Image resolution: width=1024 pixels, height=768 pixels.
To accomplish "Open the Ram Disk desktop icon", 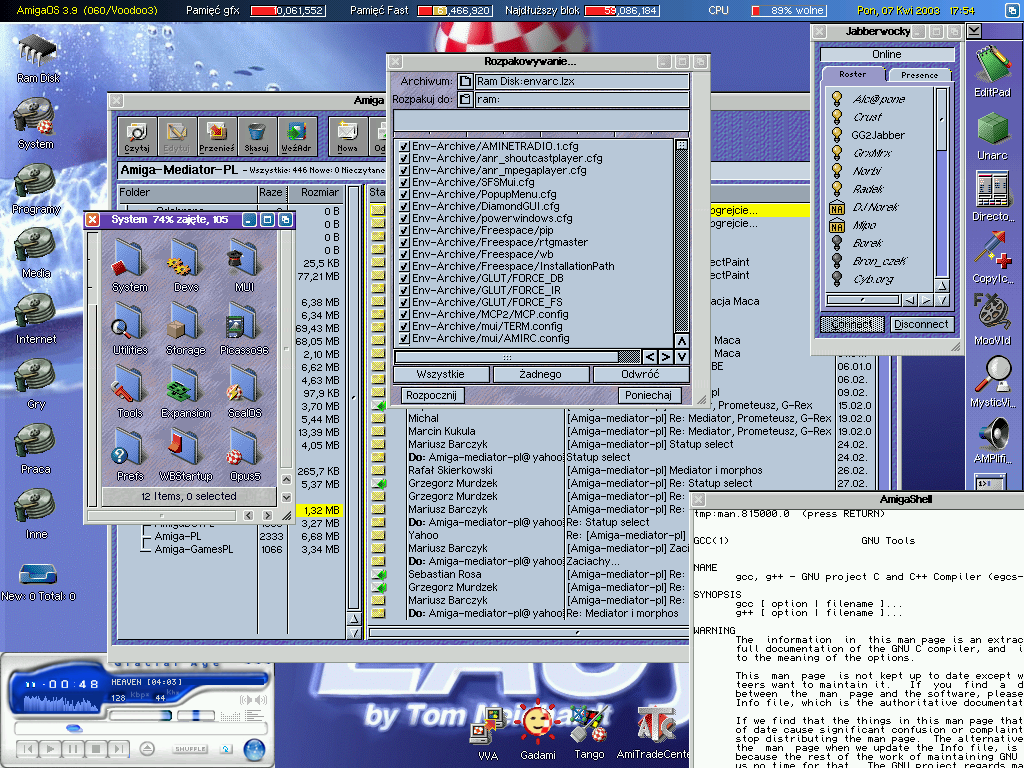I will pos(37,57).
